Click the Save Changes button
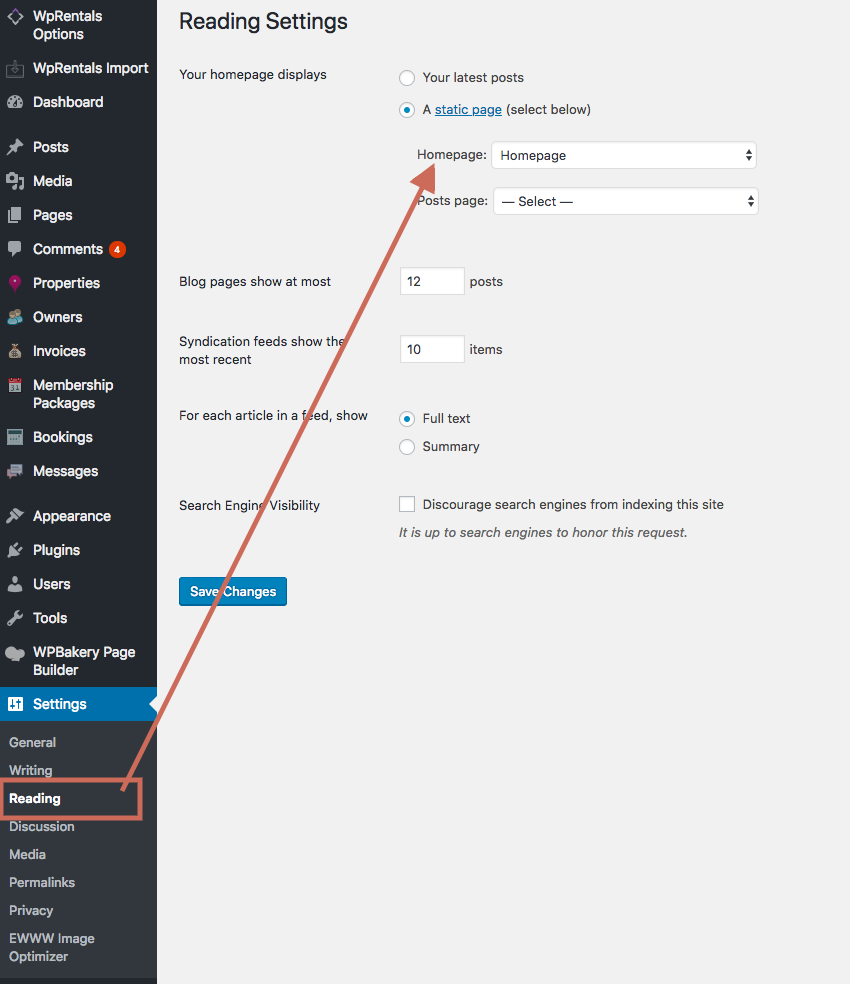Screen dimensions: 850x984 (233, 592)
